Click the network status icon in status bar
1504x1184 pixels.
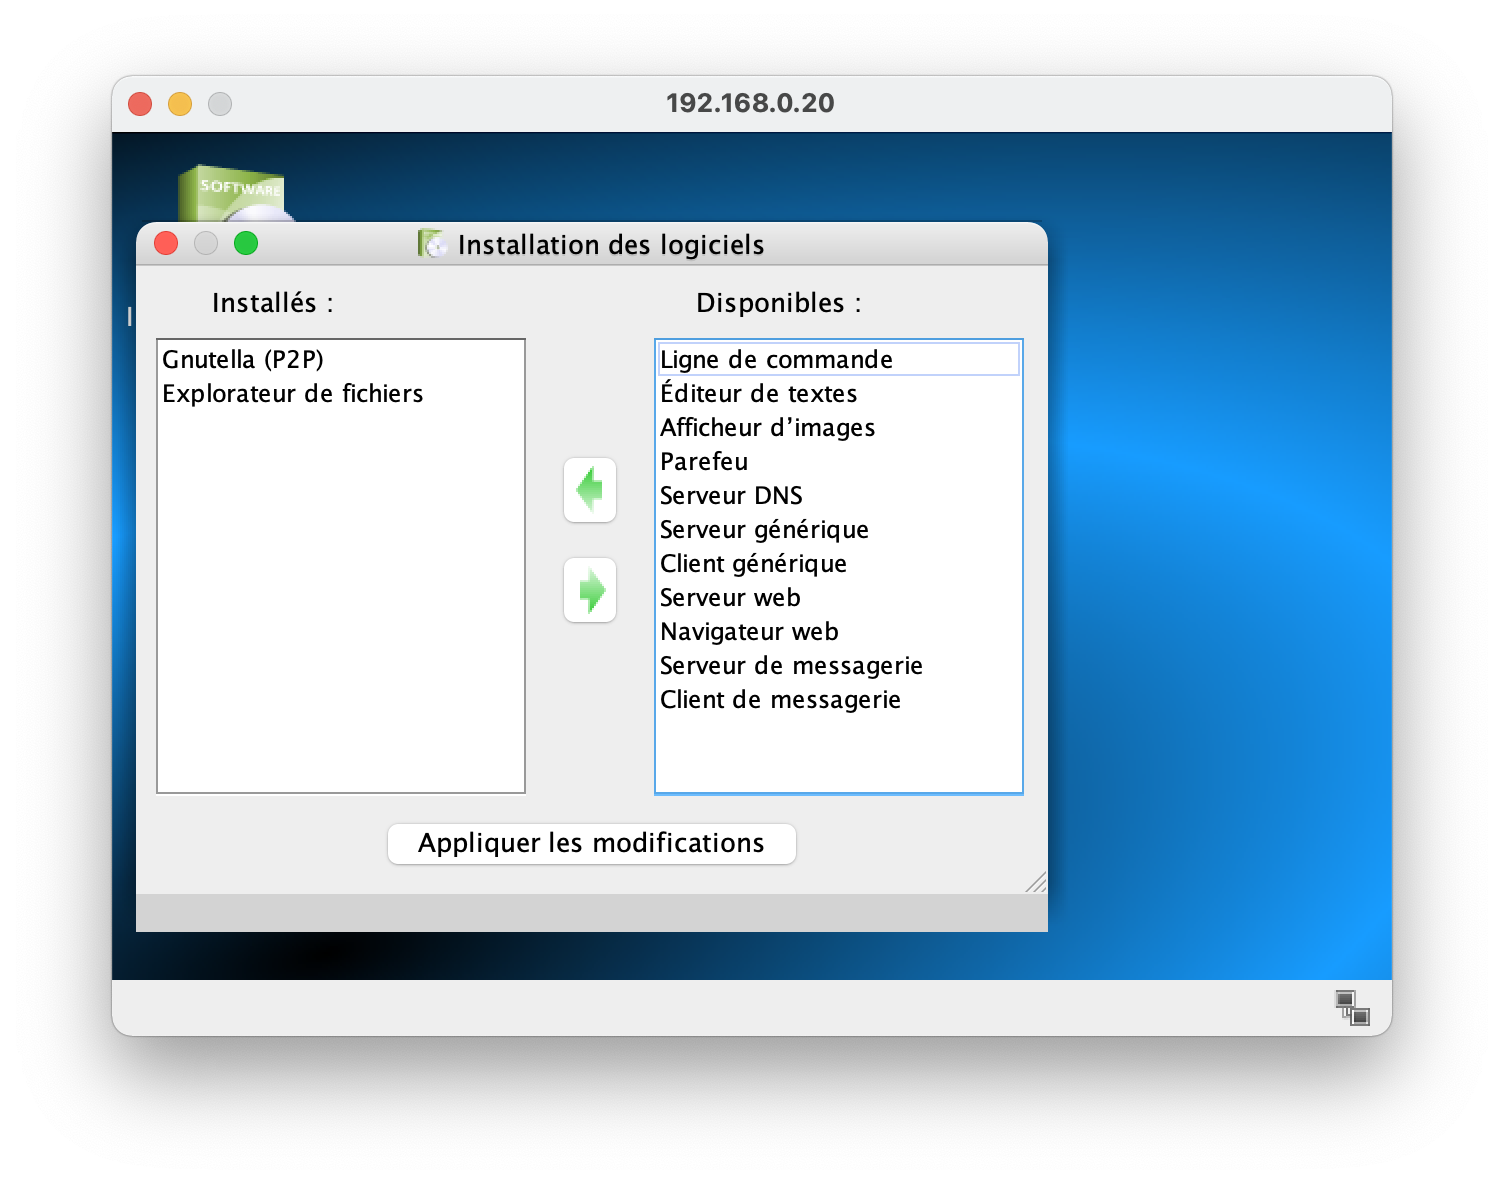coord(1352,1007)
